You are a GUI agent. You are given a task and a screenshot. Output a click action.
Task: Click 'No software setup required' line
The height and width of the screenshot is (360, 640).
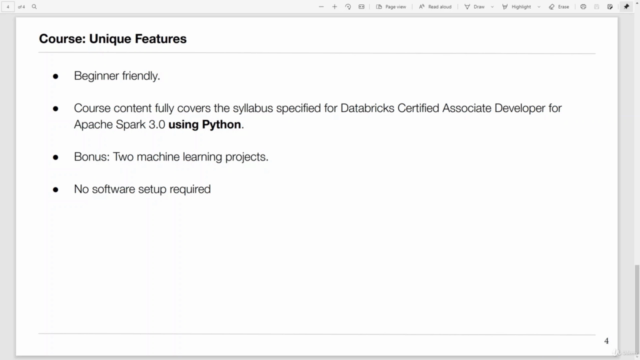pos(142,189)
